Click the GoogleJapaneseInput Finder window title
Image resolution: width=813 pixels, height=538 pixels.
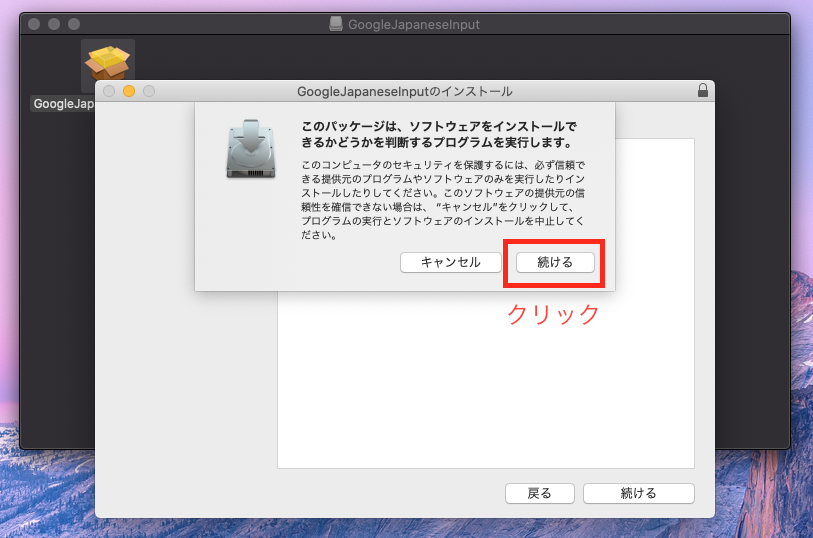click(x=414, y=24)
